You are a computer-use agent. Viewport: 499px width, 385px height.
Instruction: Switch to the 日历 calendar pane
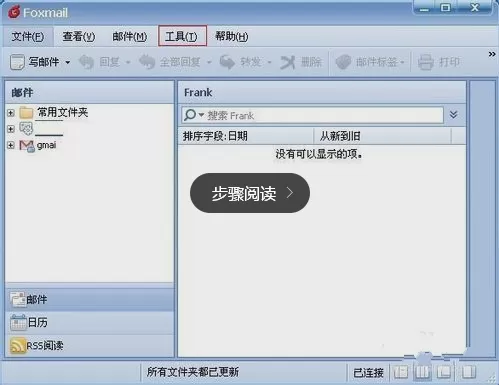(90, 322)
